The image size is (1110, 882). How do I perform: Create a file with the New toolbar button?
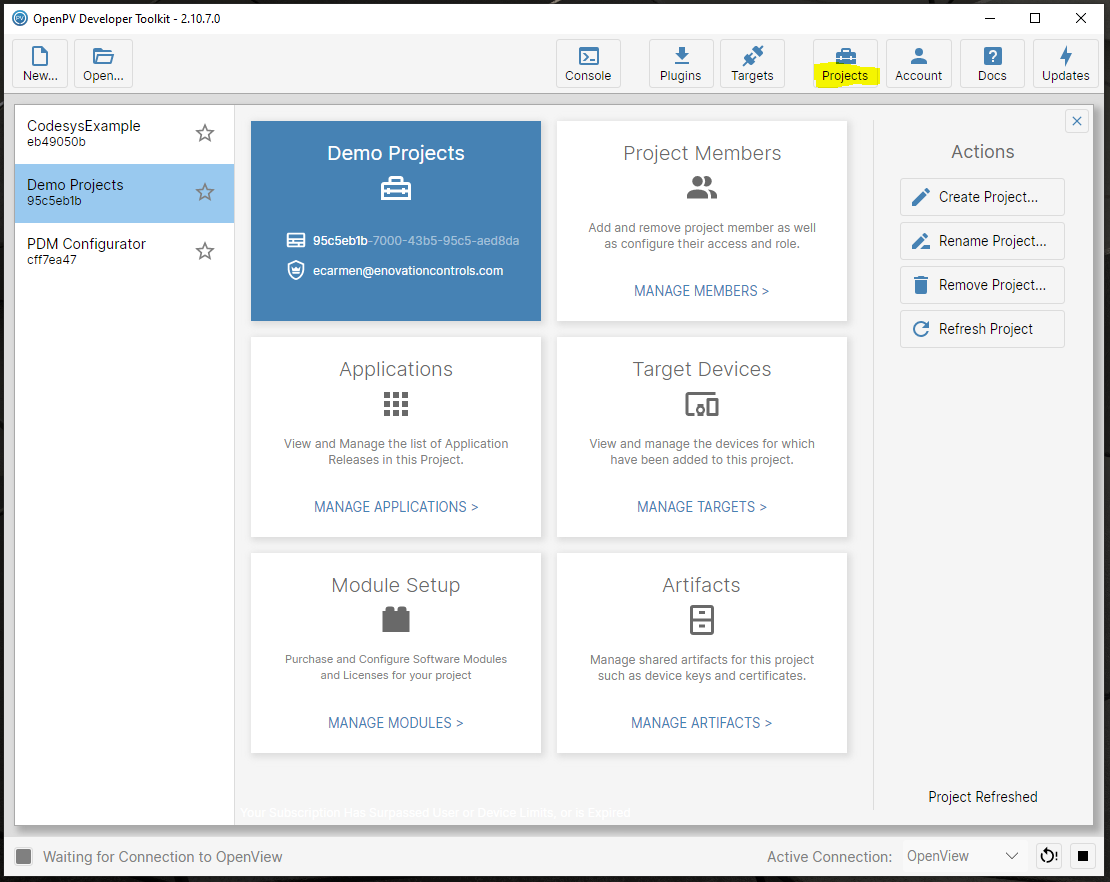(x=40, y=64)
